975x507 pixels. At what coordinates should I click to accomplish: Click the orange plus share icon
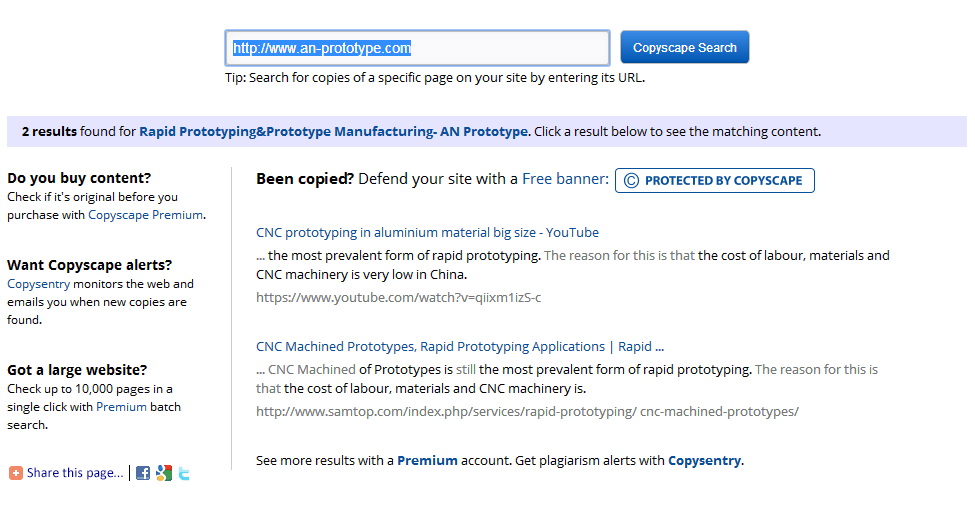coord(16,473)
